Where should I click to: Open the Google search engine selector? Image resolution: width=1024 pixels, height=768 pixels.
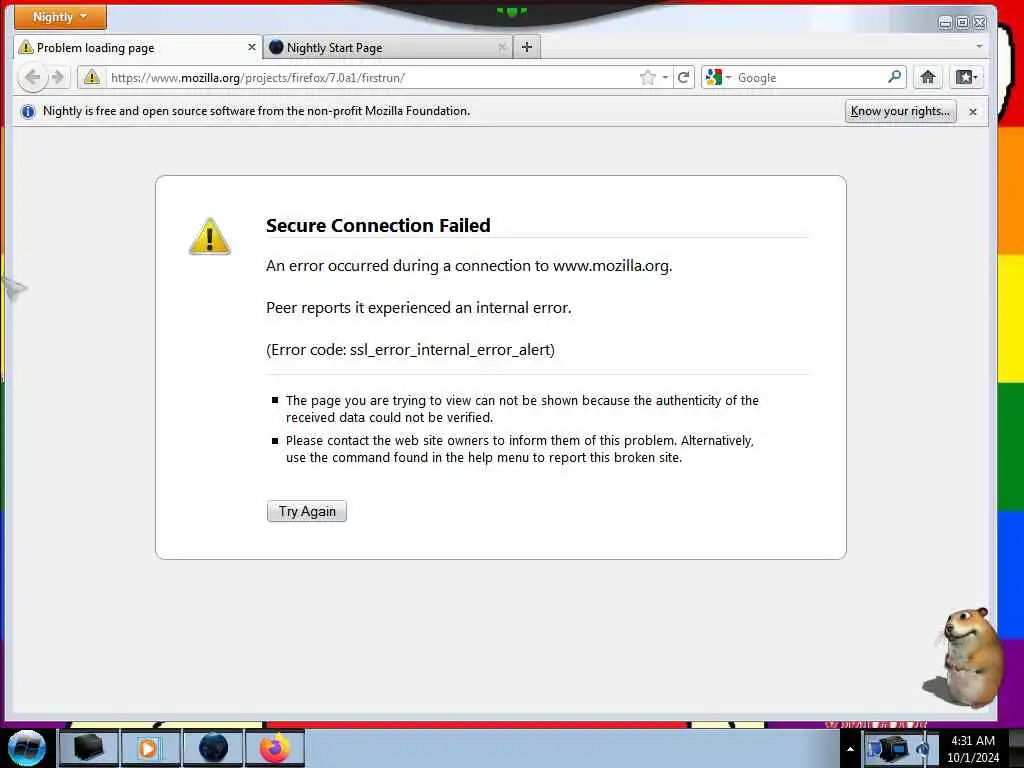coord(718,78)
